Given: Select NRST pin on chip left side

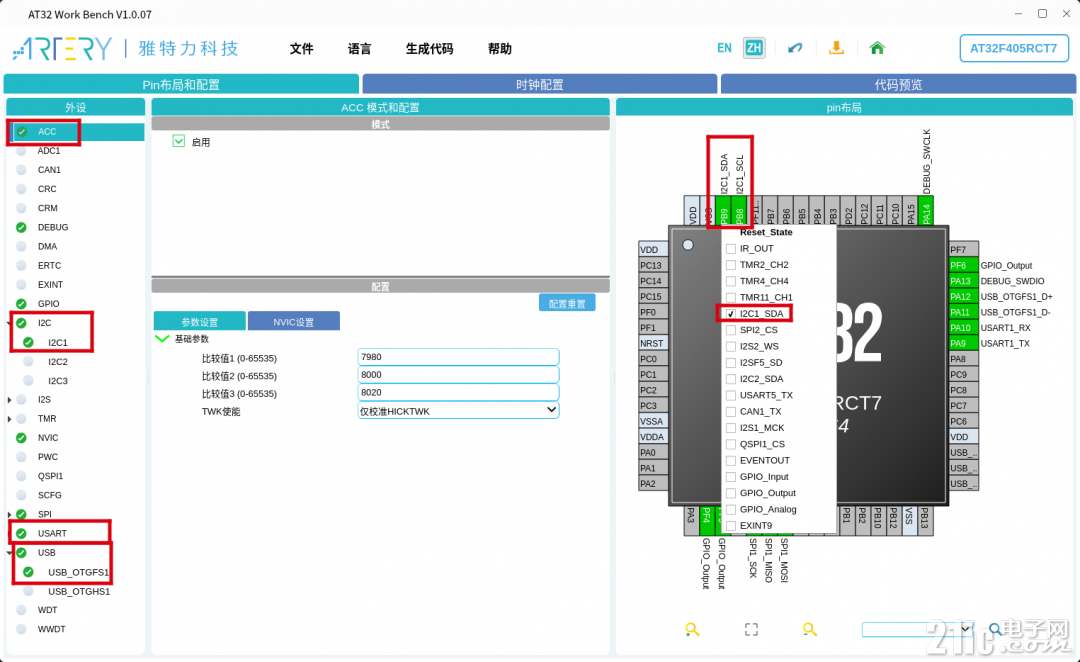Looking at the screenshot, I should click(x=653, y=344).
